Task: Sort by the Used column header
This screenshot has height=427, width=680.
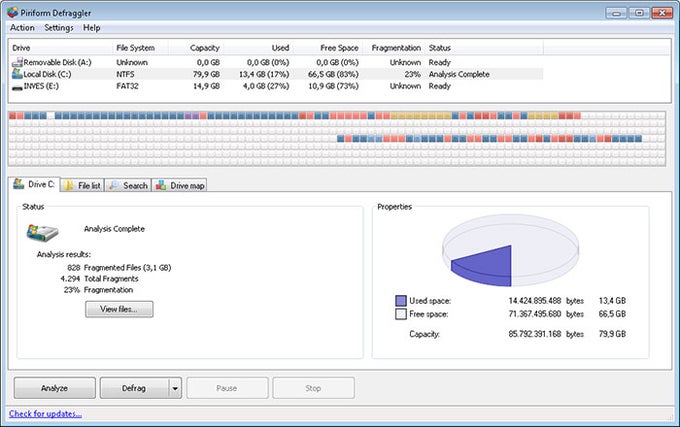Action: click(x=258, y=48)
